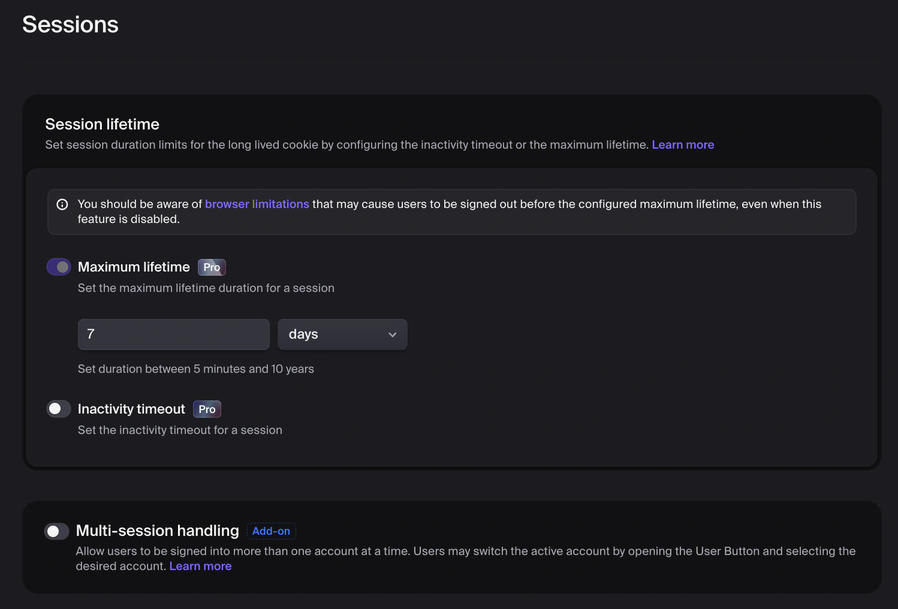Click the info icon in the warning banner
The image size is (898, 609).
[62, 203]
